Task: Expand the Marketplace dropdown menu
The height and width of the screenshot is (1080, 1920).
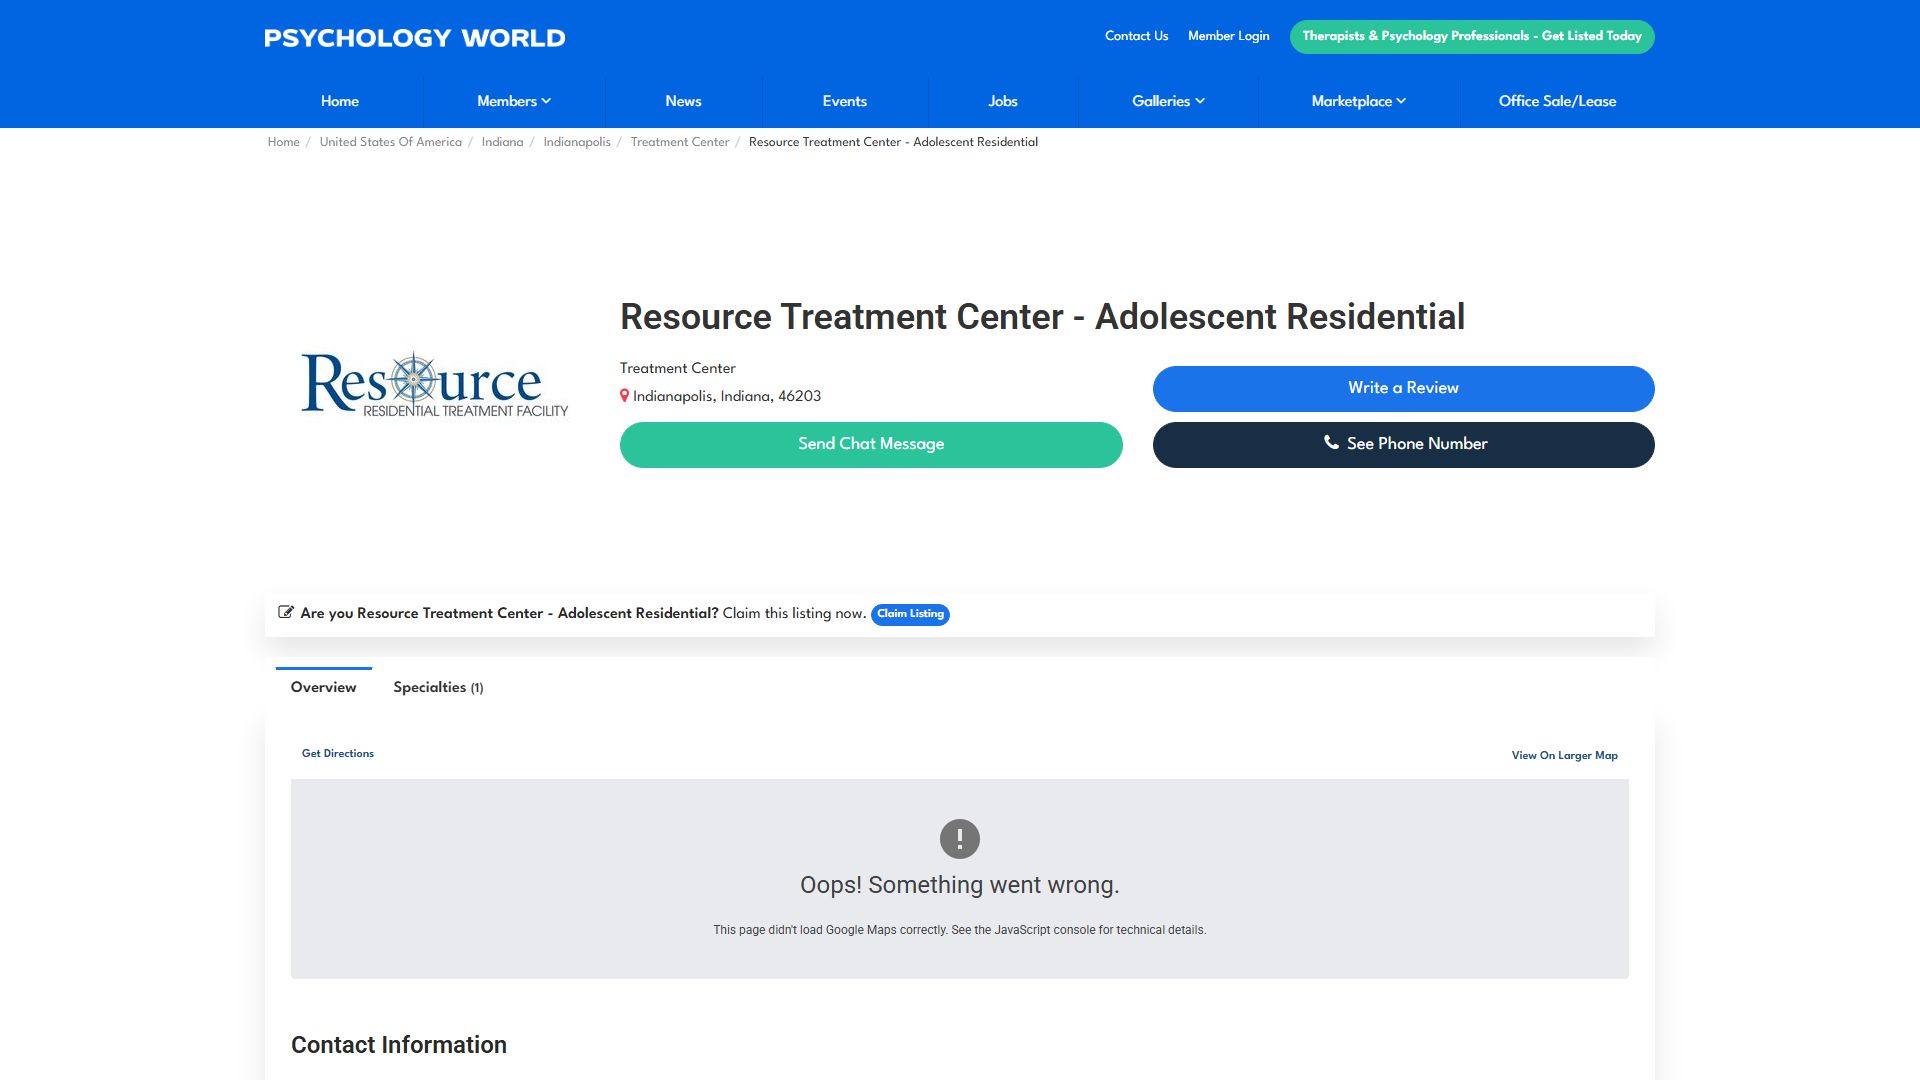Action: [x=1359, y=101]
